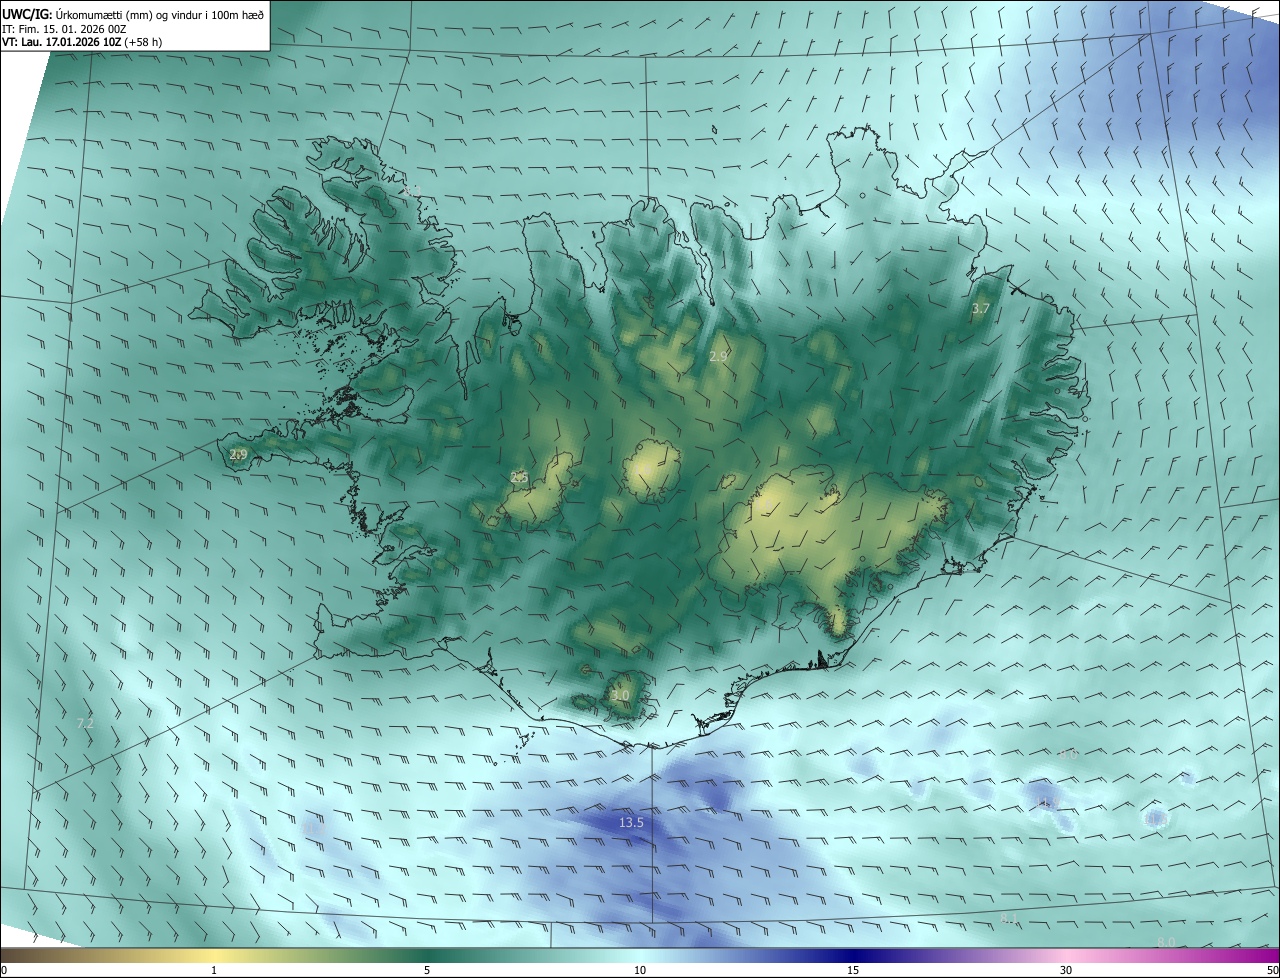Click the 2.5 value label beside Langjökull glacier
The width and height of the screenshot is (1280, 978).
[x=519, y=477]
